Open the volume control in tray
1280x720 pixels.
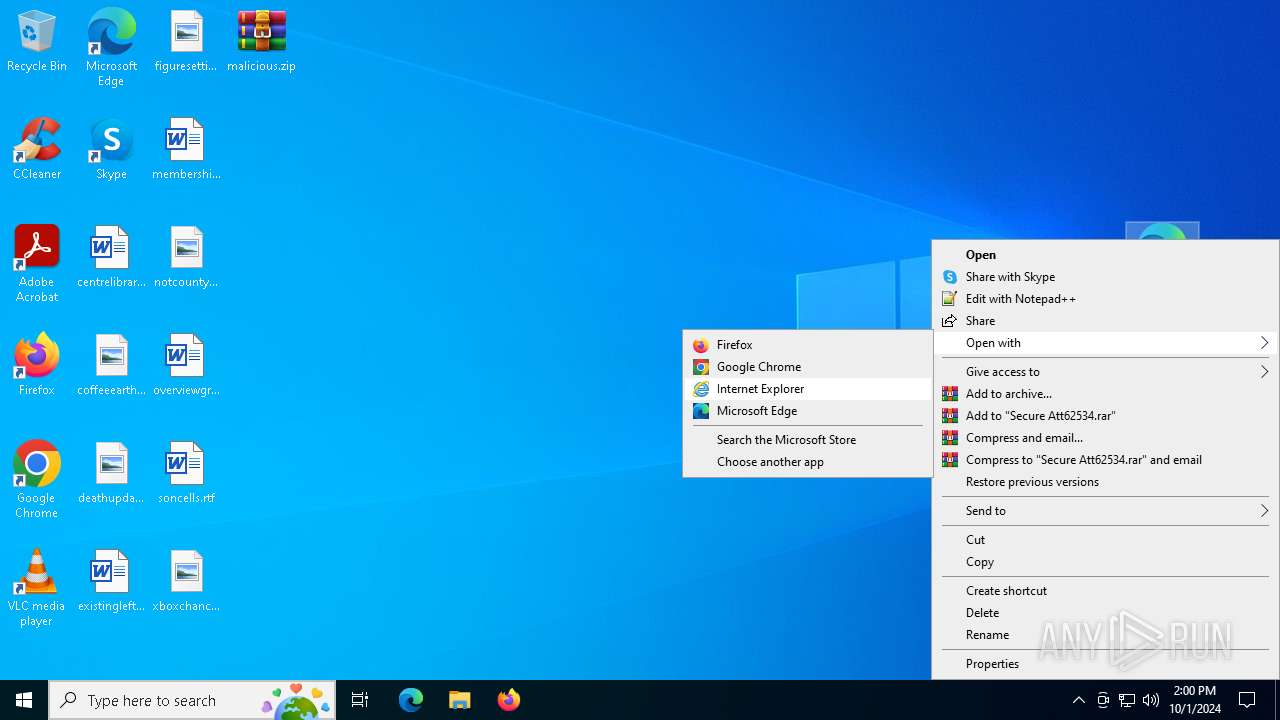coord(1151,700)
